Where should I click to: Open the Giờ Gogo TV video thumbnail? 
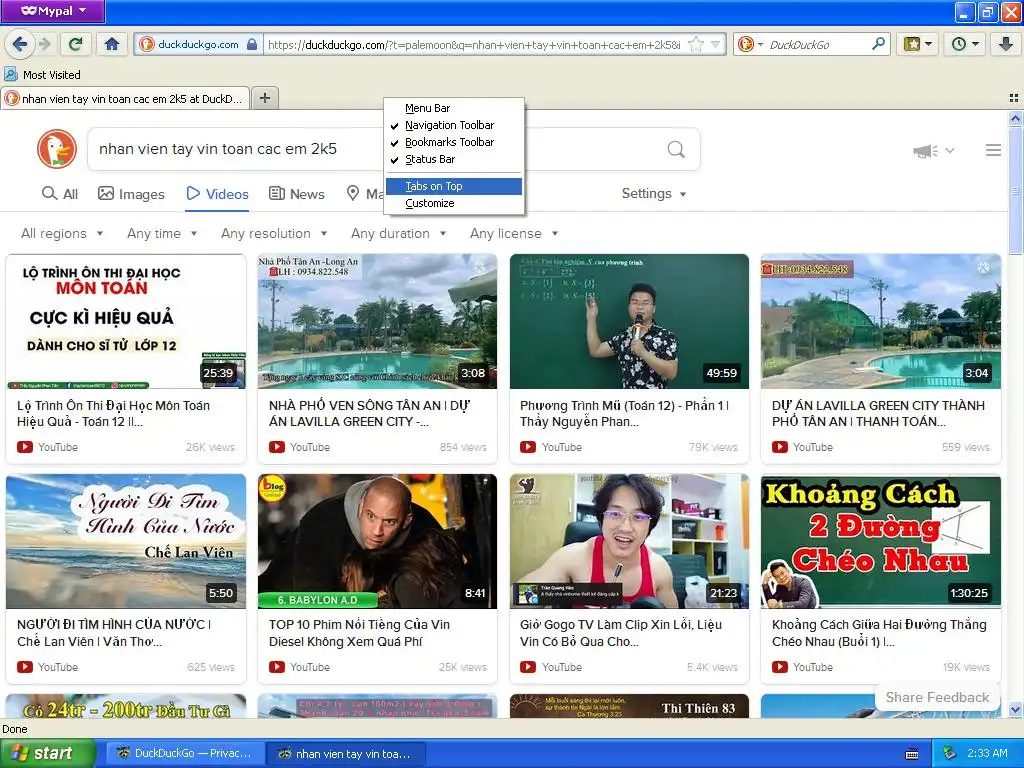(629, 541)
